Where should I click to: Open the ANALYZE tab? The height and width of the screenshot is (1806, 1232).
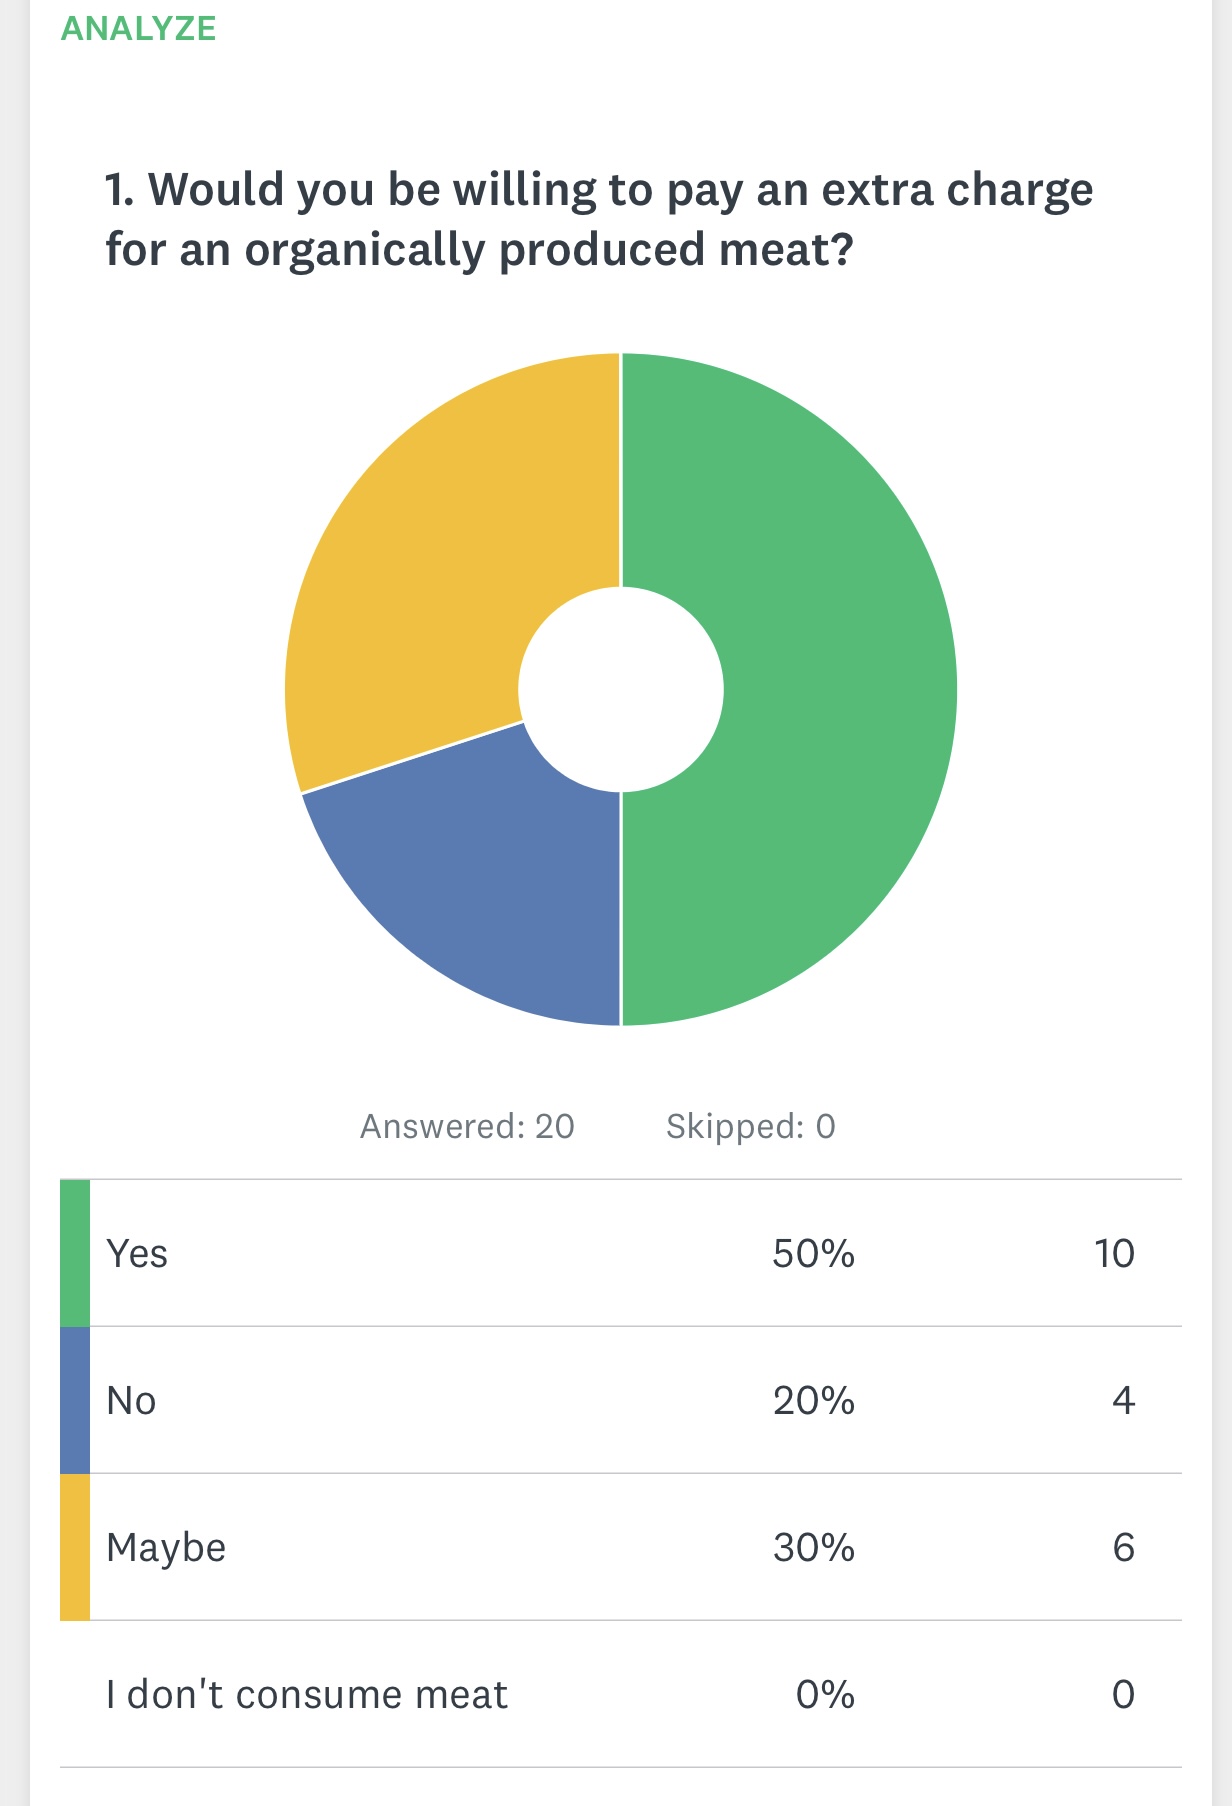tap(138, 29)
